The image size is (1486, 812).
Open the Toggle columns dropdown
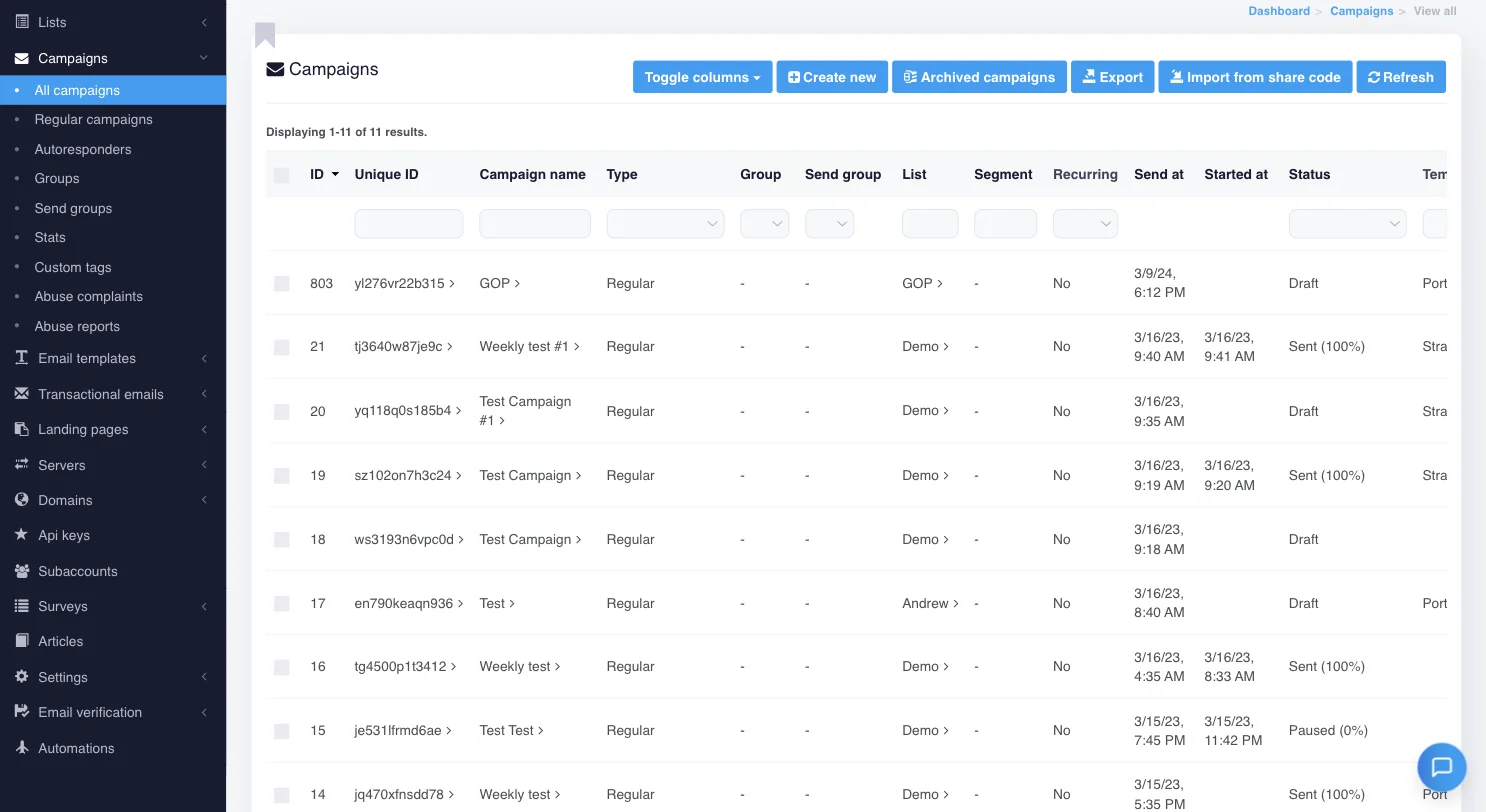(x=702, y=77)
